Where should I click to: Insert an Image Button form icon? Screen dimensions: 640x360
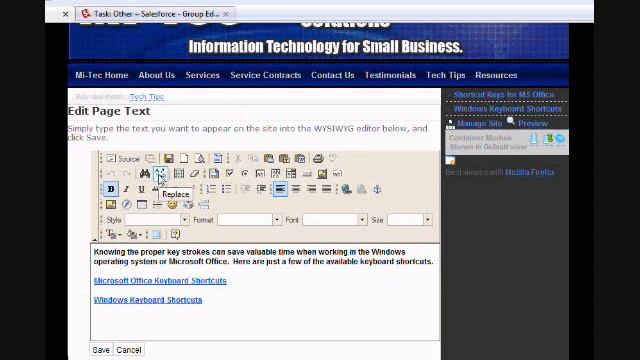coord(322,173)
